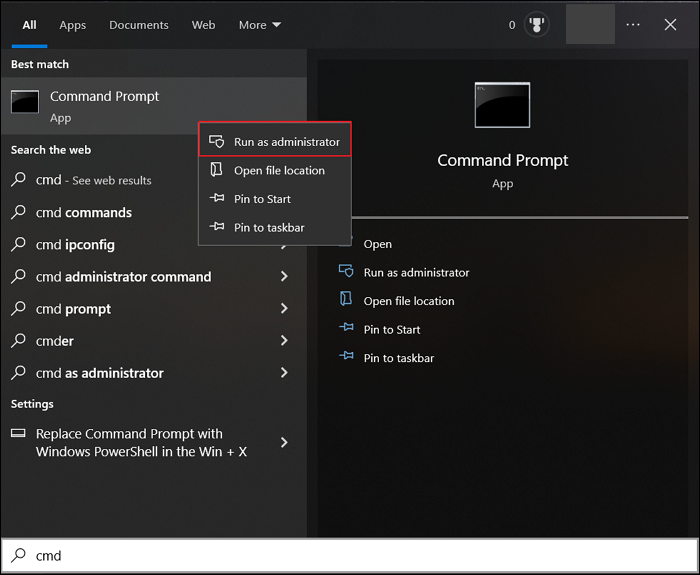The height and width of the screenshot is (575, 700).
Task: Click the pin icon next to Pin to Start in context menu
Action: point(216,199)
